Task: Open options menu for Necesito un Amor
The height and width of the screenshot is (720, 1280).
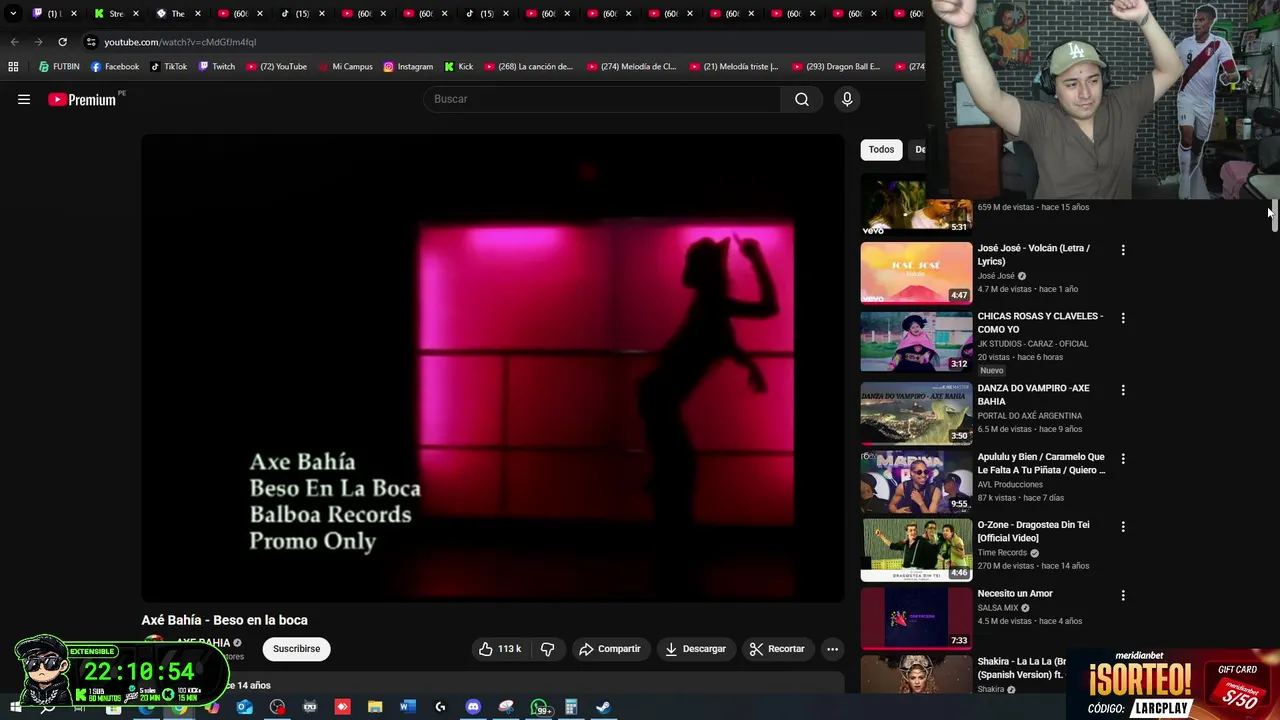Action: click(1123, 595)
